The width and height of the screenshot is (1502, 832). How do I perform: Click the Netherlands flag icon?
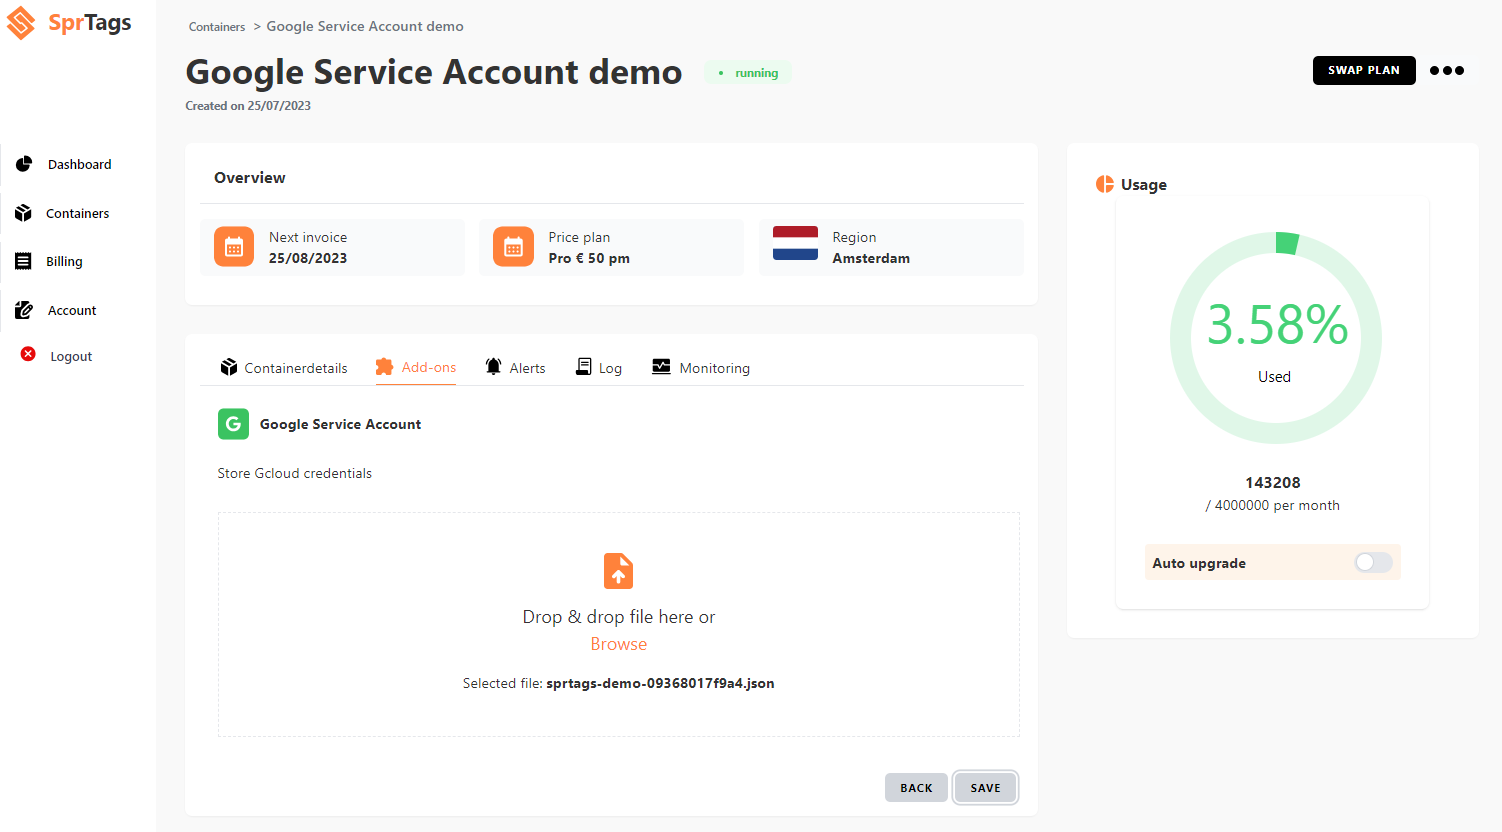pyautogui.click(x=795, y=243)
